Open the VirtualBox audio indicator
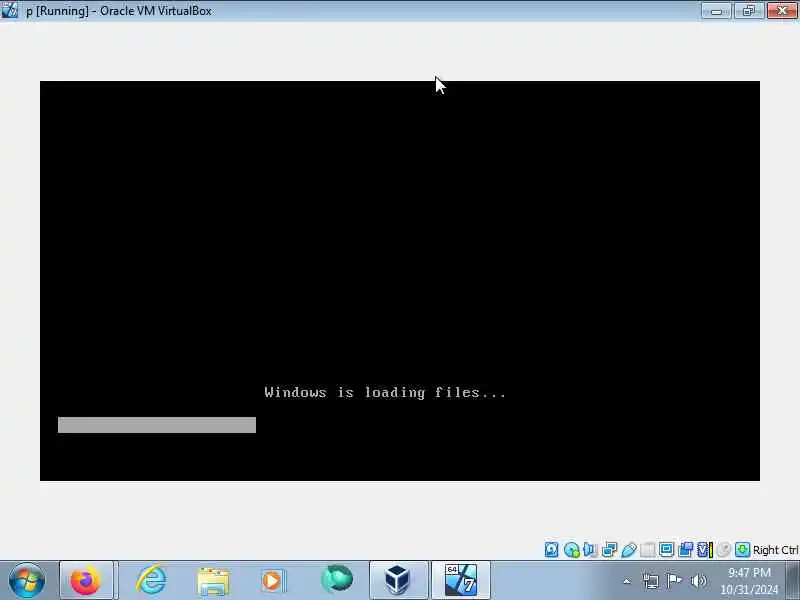 coord(590,549)
